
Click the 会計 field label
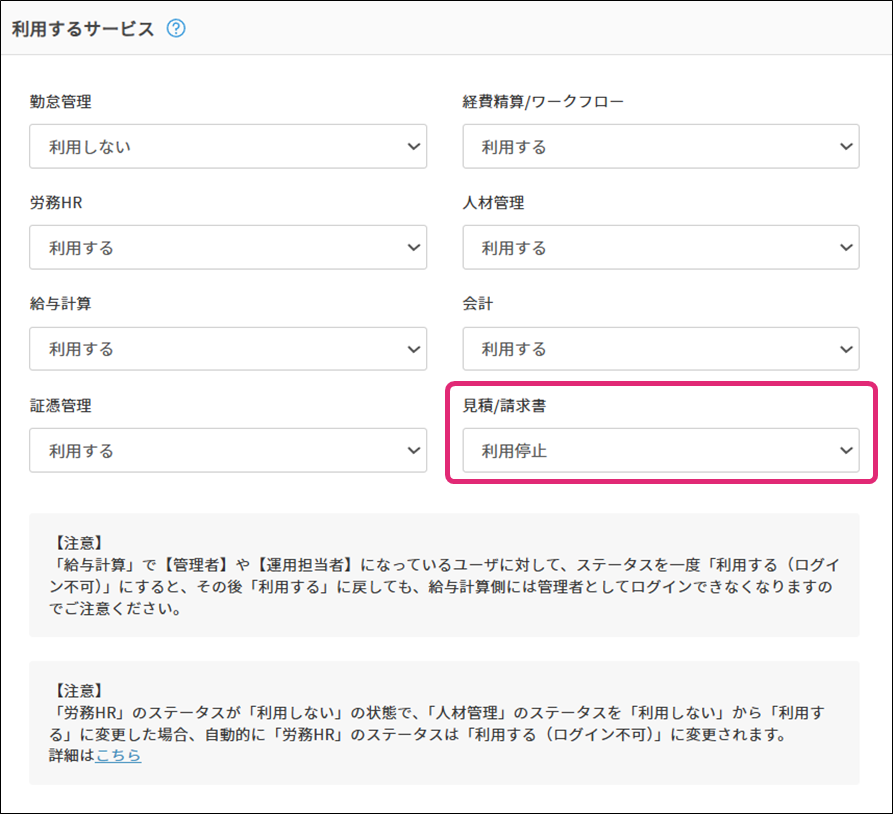pos(477,304)
